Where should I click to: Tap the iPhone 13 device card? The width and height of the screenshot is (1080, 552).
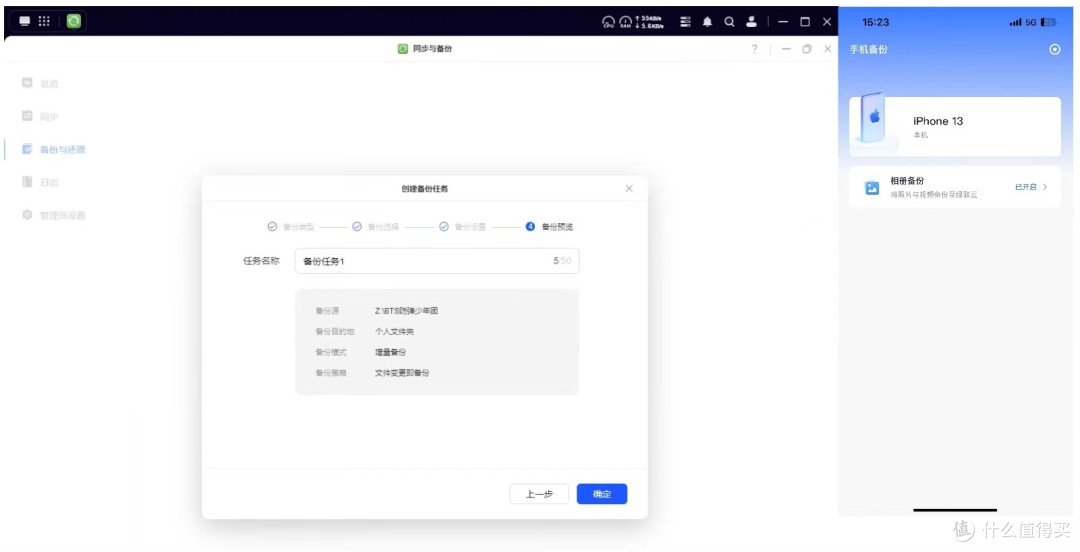pyautogui.click(x=955, y=127)
